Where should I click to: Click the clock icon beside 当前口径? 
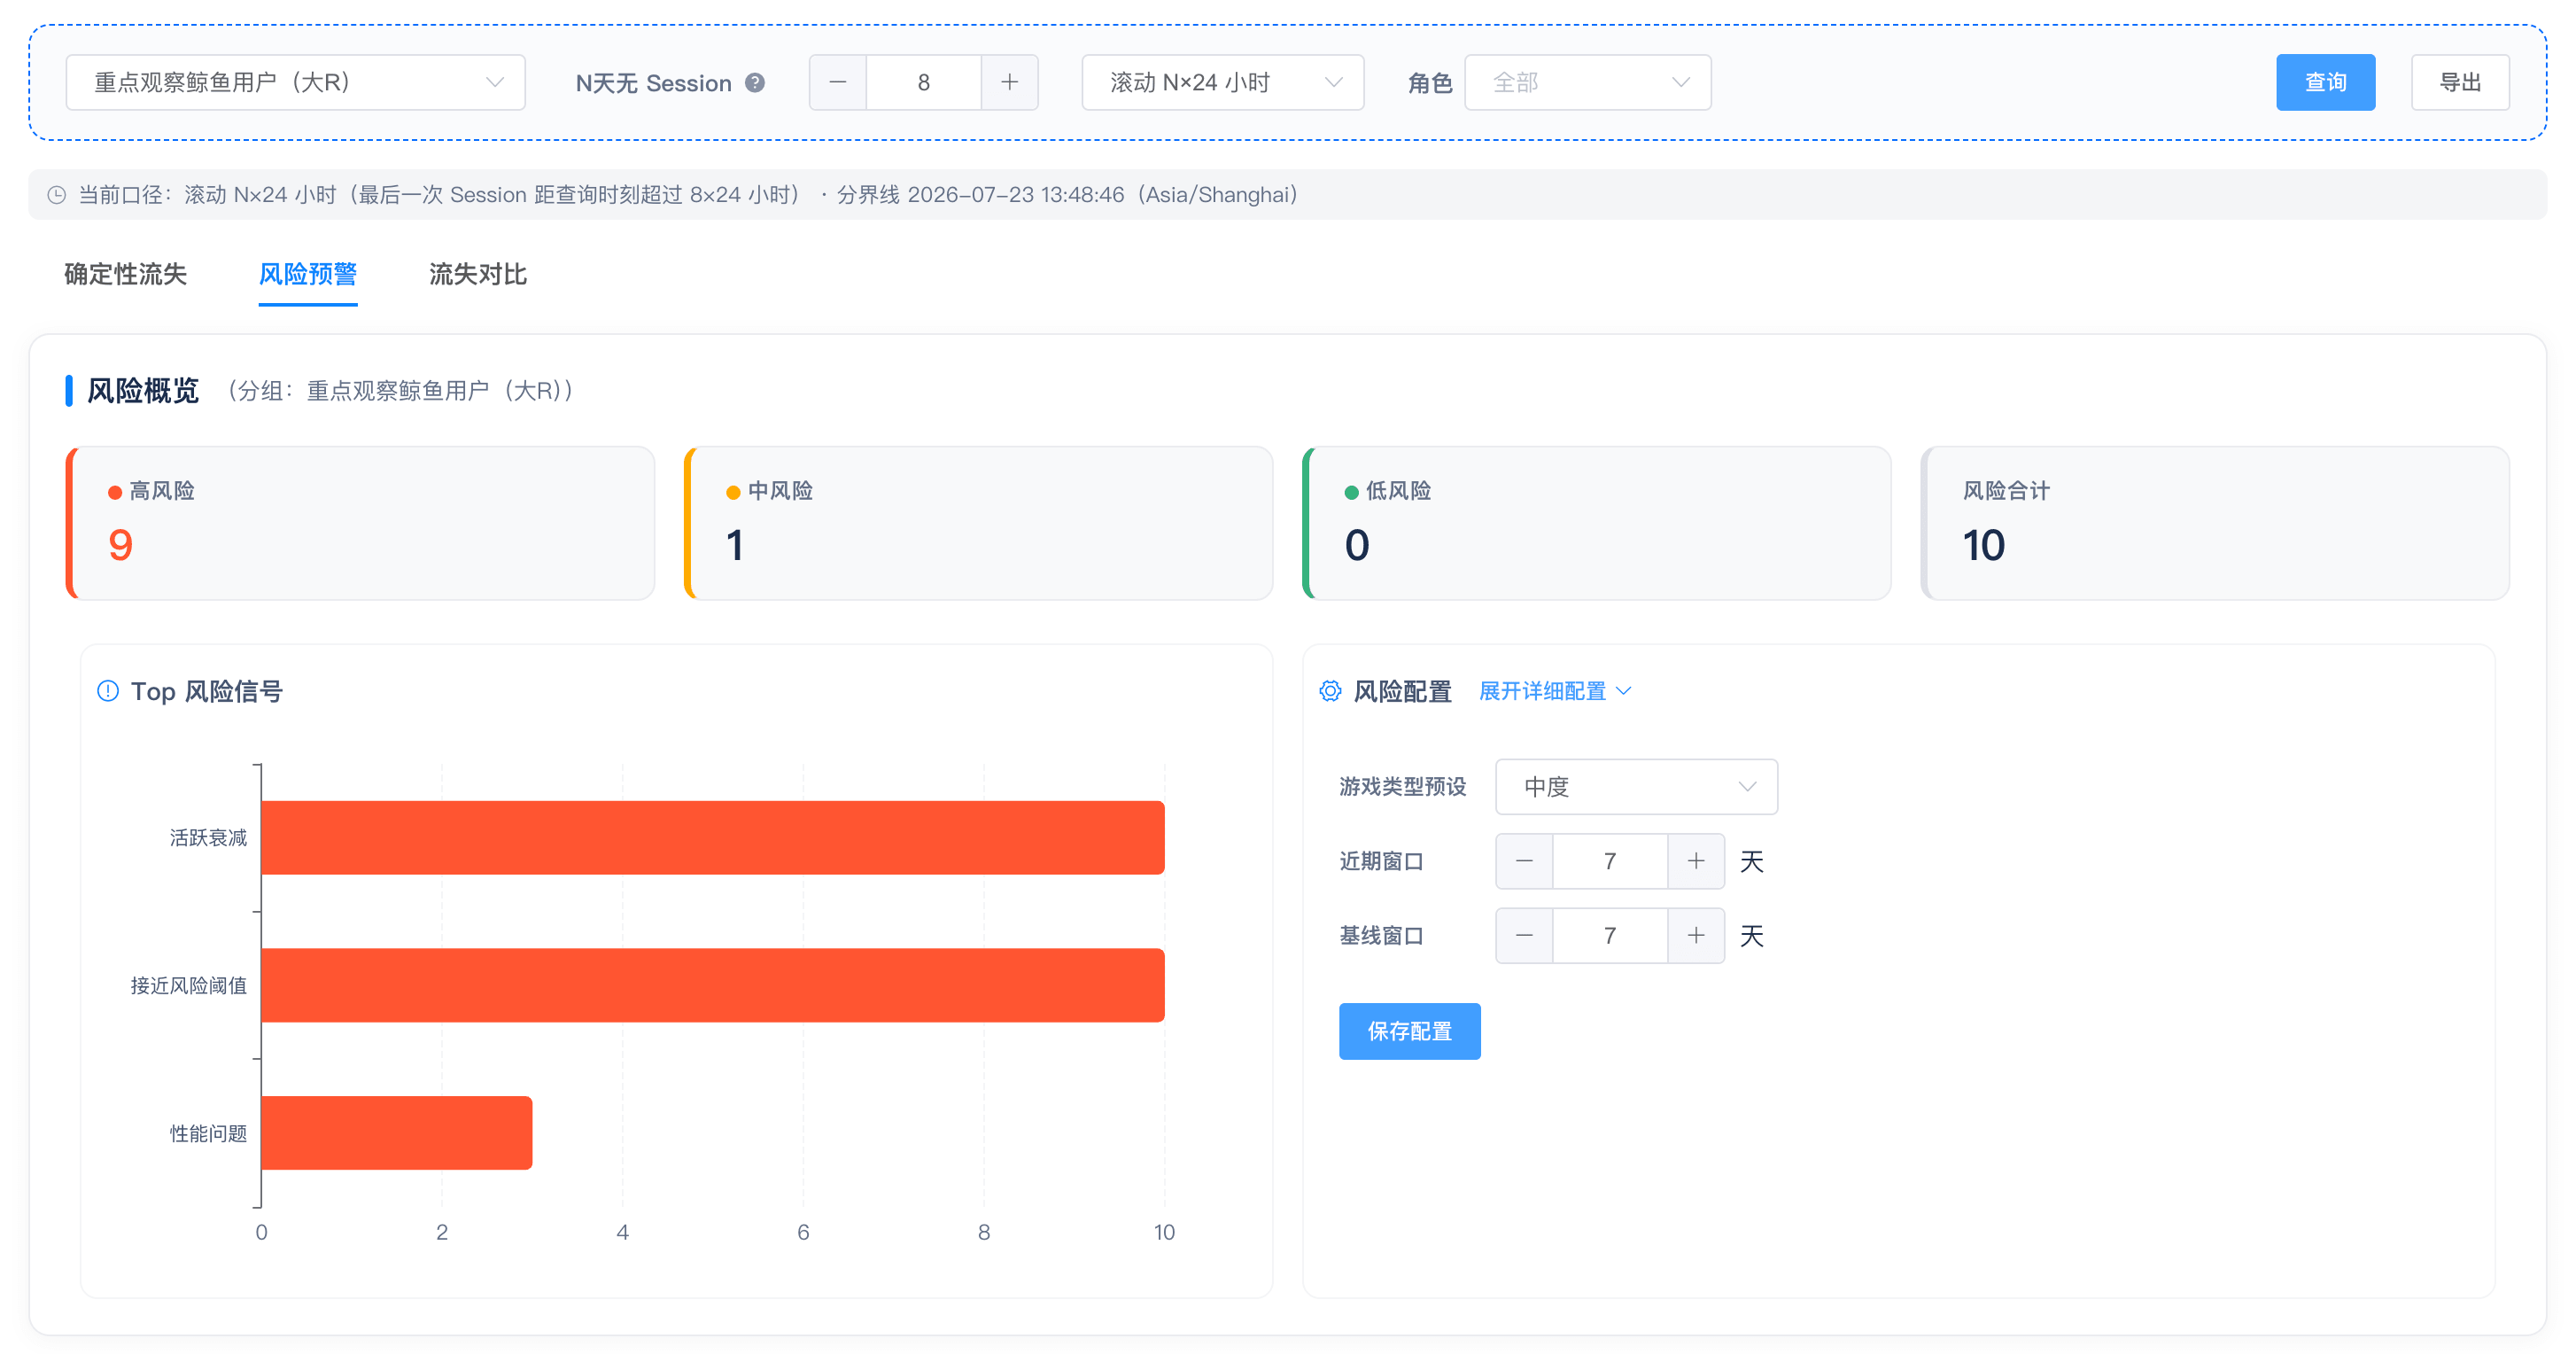click(57, 195)
